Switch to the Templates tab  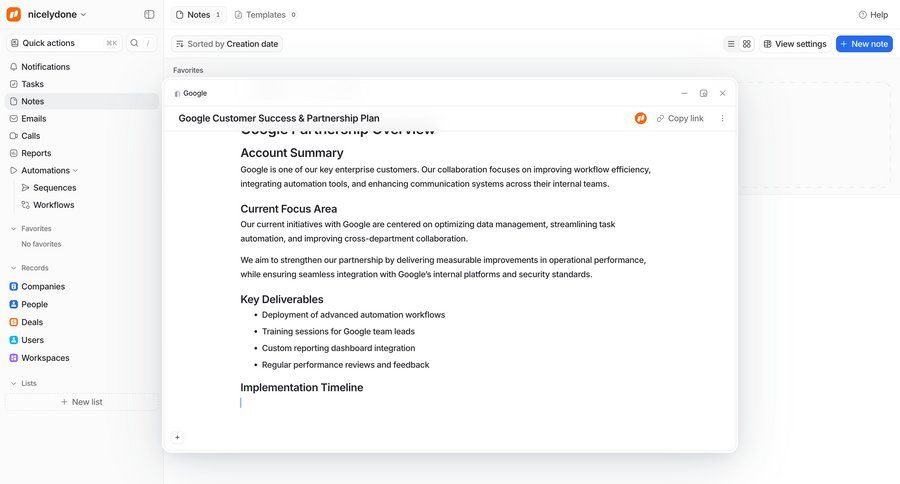(265, 15)
